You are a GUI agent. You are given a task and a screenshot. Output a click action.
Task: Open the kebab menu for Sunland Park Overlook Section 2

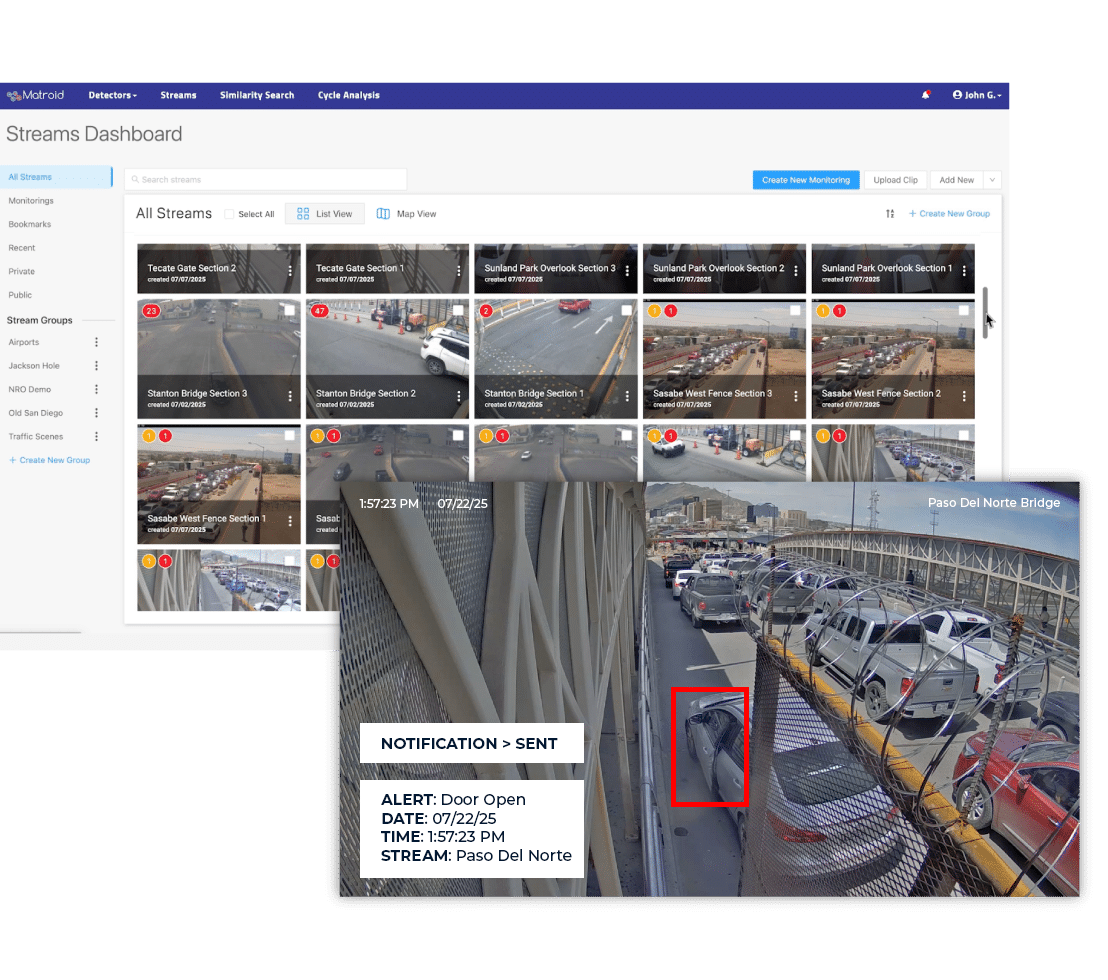tap(796, 271)
